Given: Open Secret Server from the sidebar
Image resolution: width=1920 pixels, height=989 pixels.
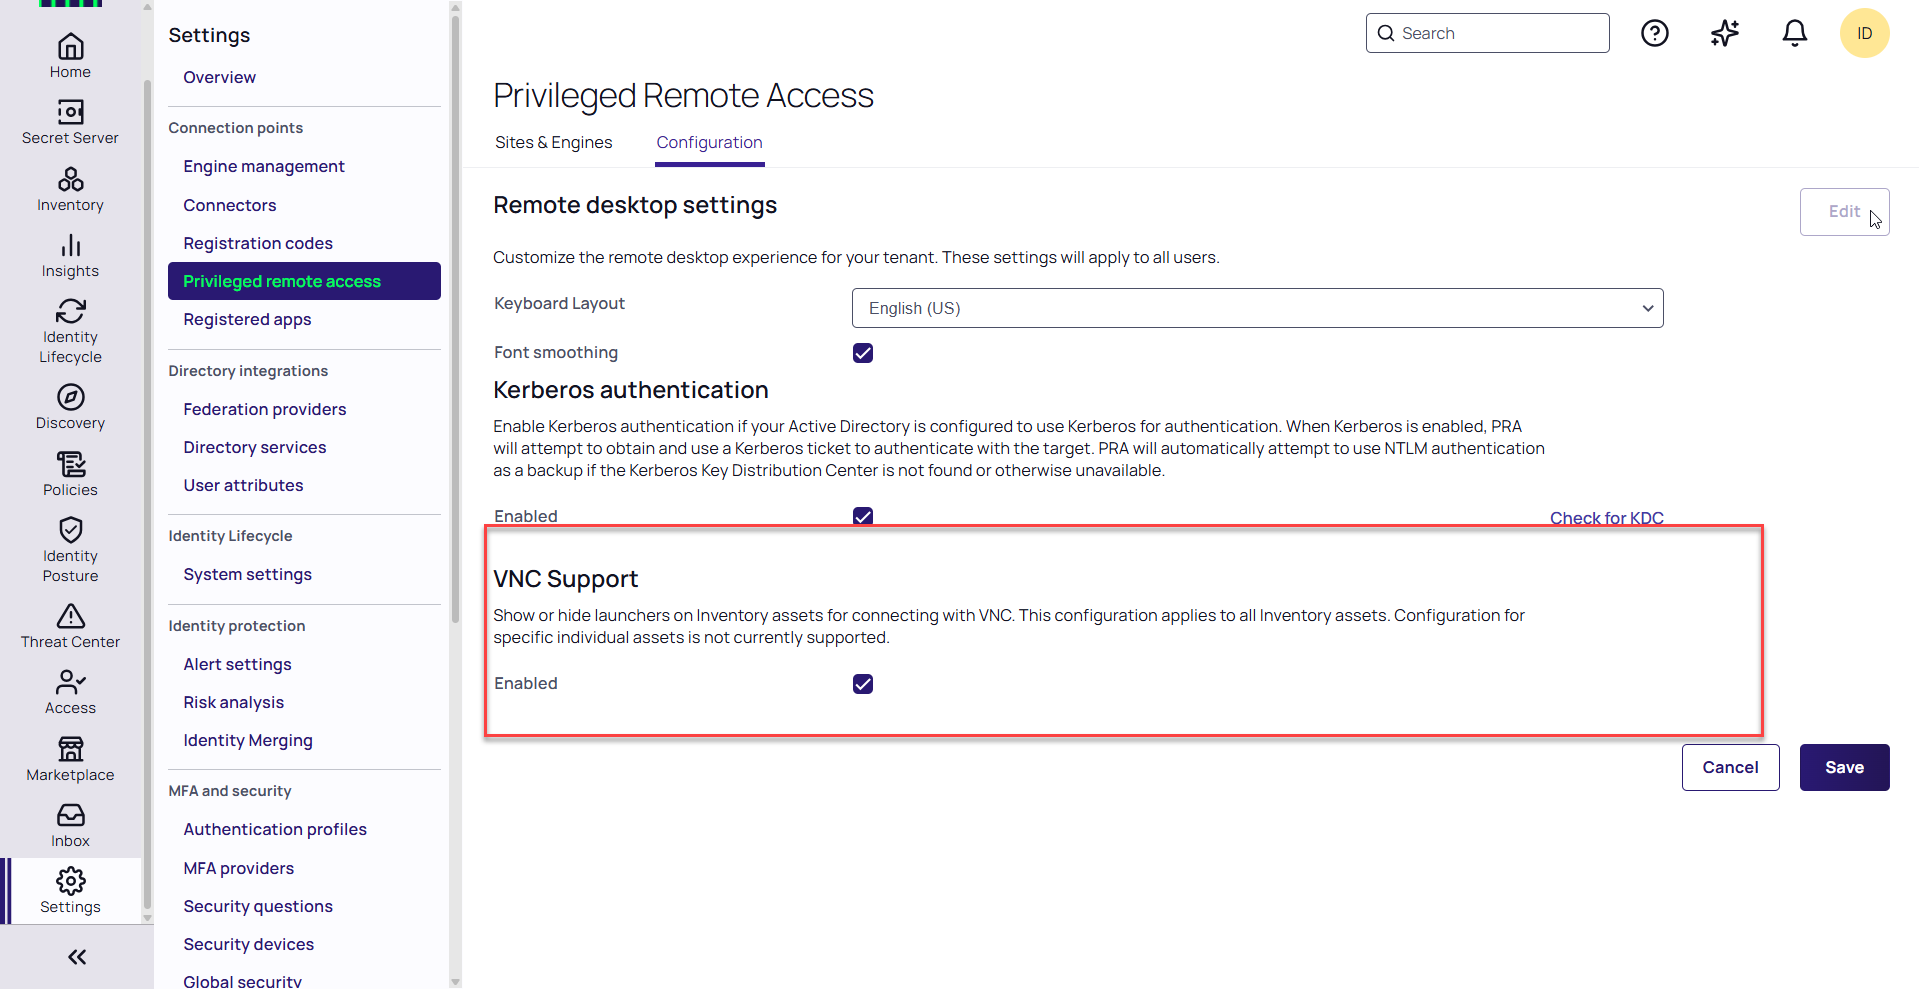Looking at the screenshot, I should coord(70,122).
